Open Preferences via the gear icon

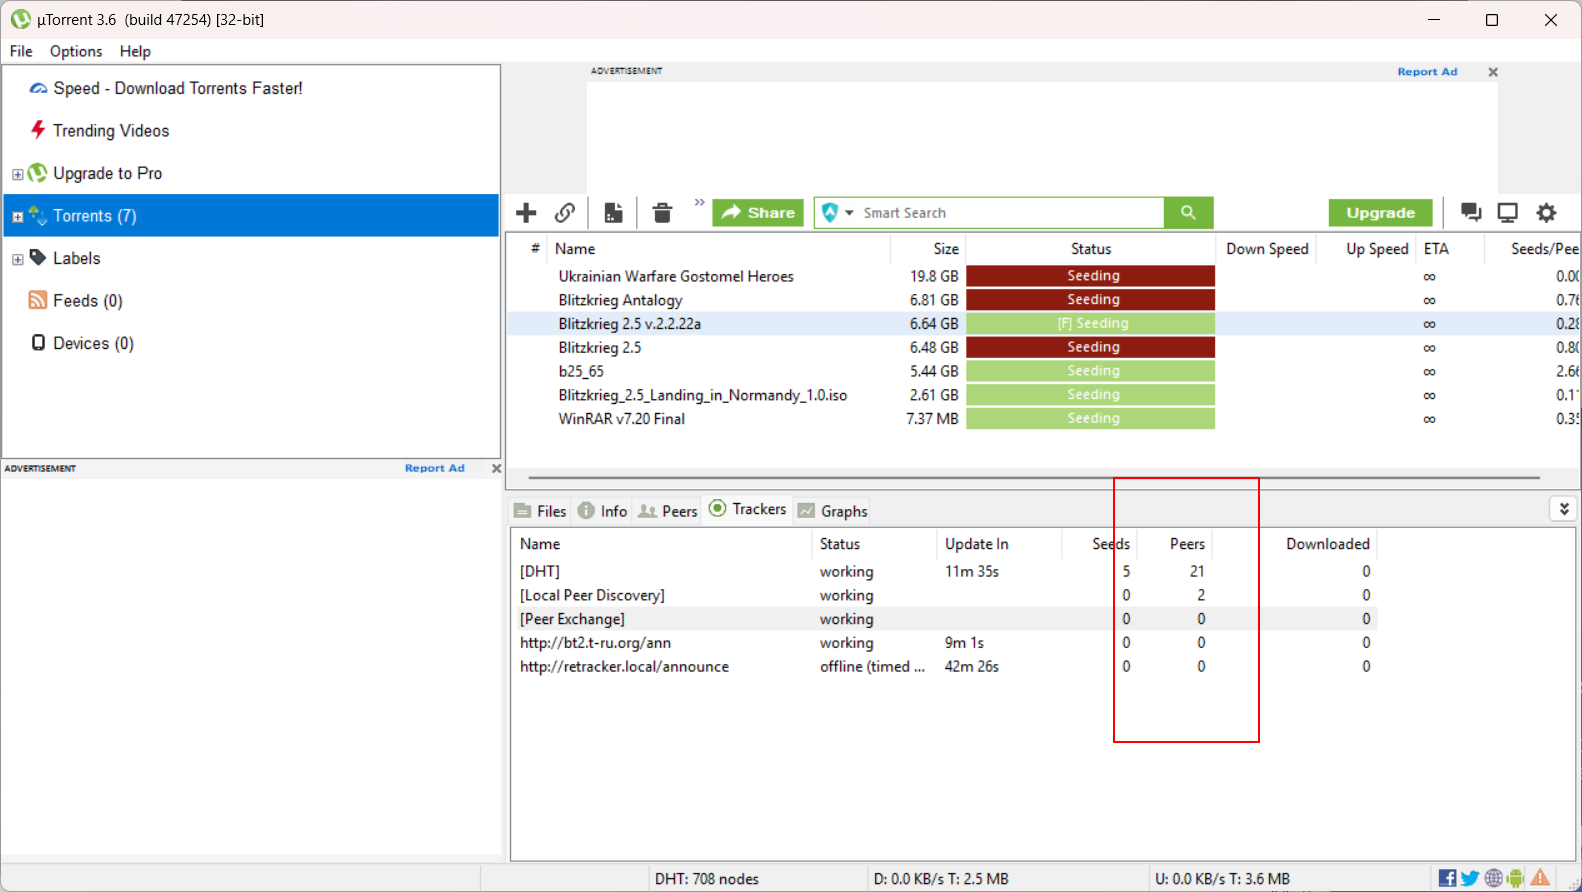point(1546,212)
